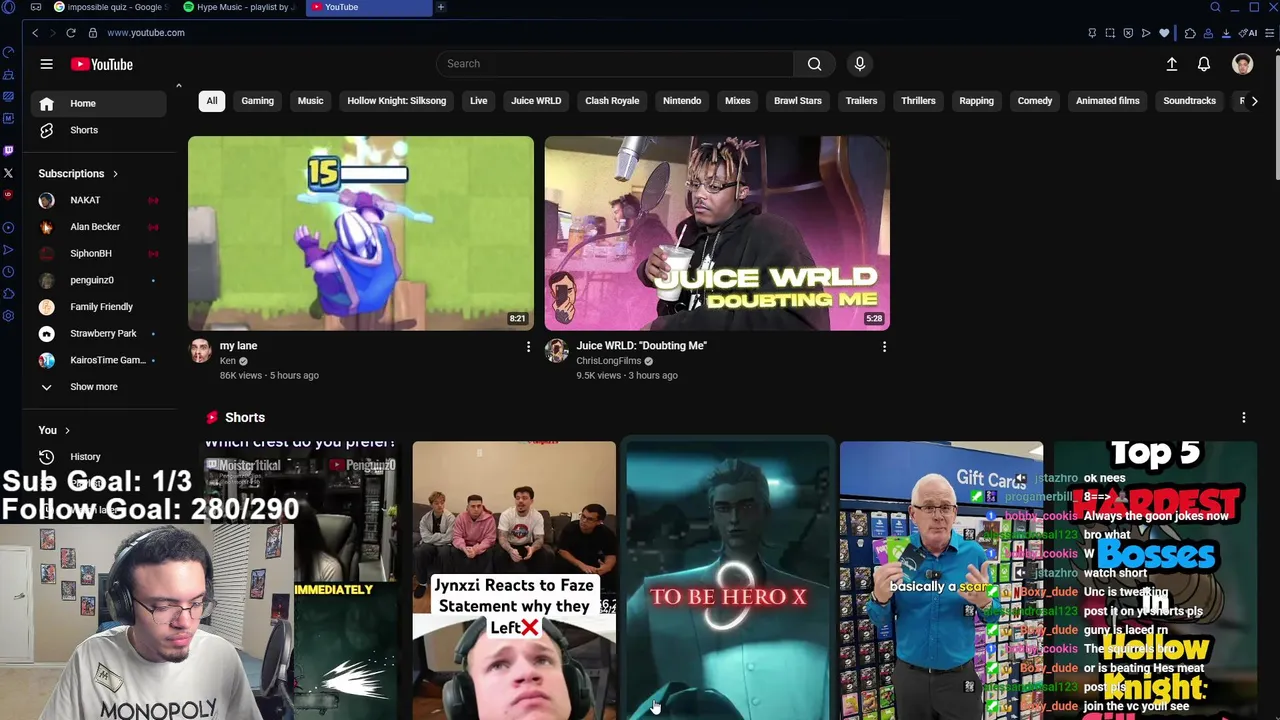The width and height of the screenshot is (1280, 720).
Task: Click the pinboard pin icon in toolbar
Action: pos(1092,33)
